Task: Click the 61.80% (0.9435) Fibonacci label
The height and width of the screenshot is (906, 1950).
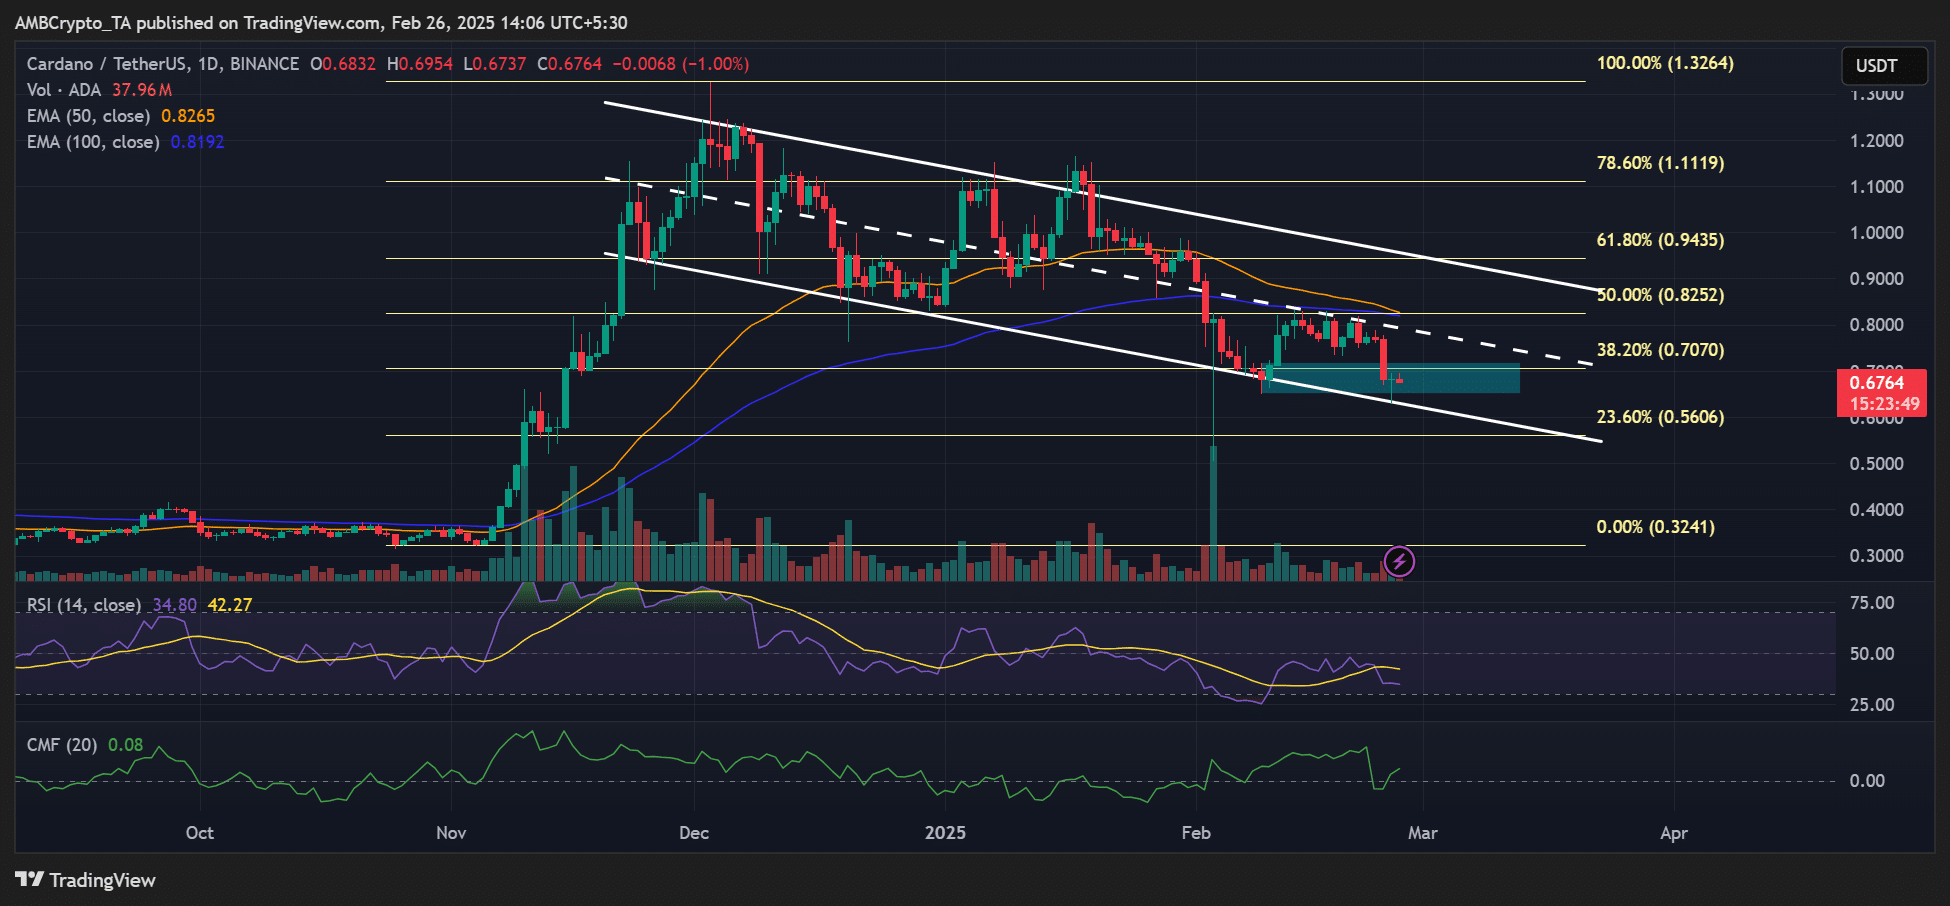Action: 1660,240
